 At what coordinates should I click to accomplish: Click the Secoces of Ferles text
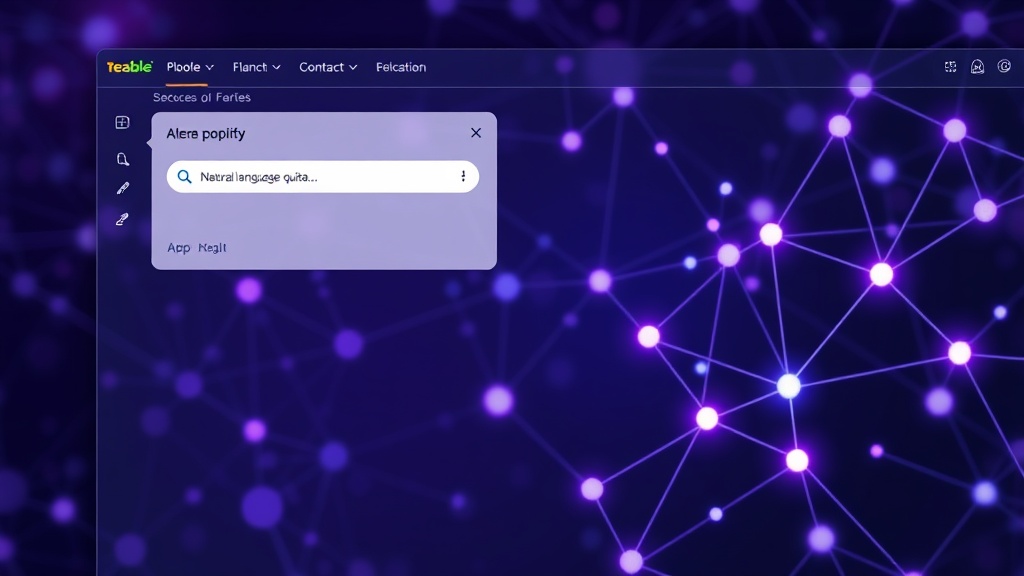tap(202, 97)
